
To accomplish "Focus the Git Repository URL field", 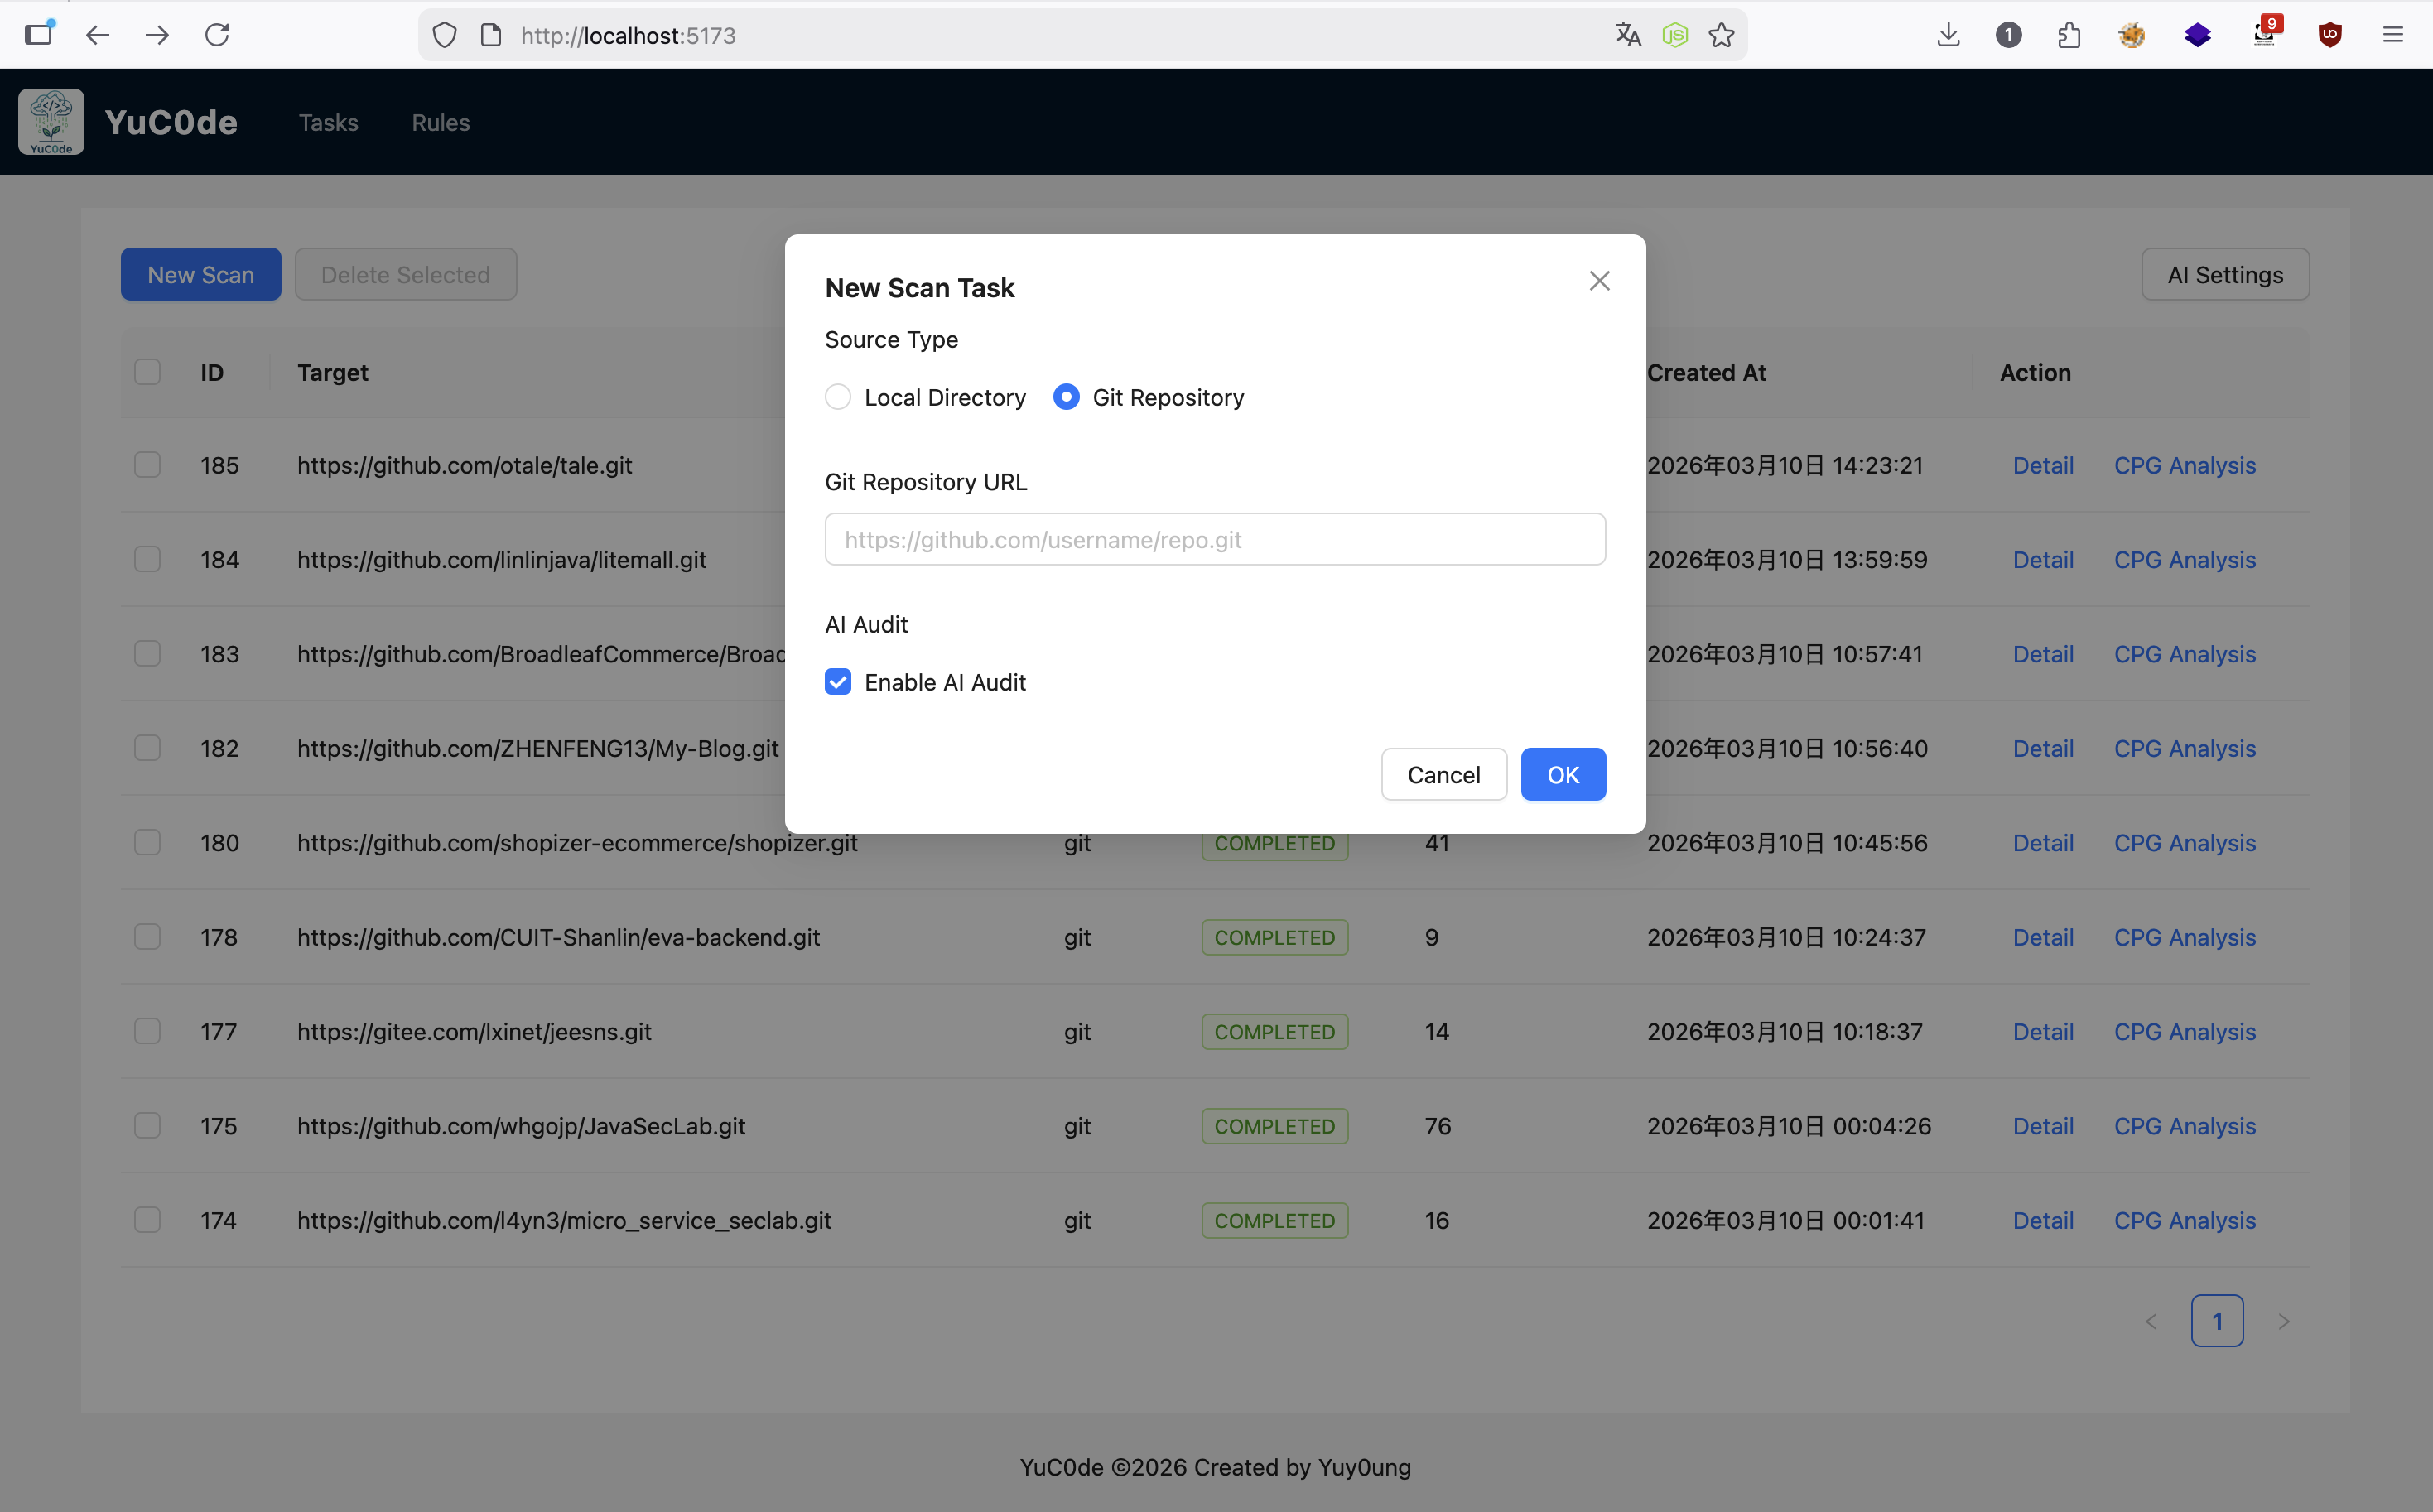I will pyautogui.click(x=1215, y=540).
